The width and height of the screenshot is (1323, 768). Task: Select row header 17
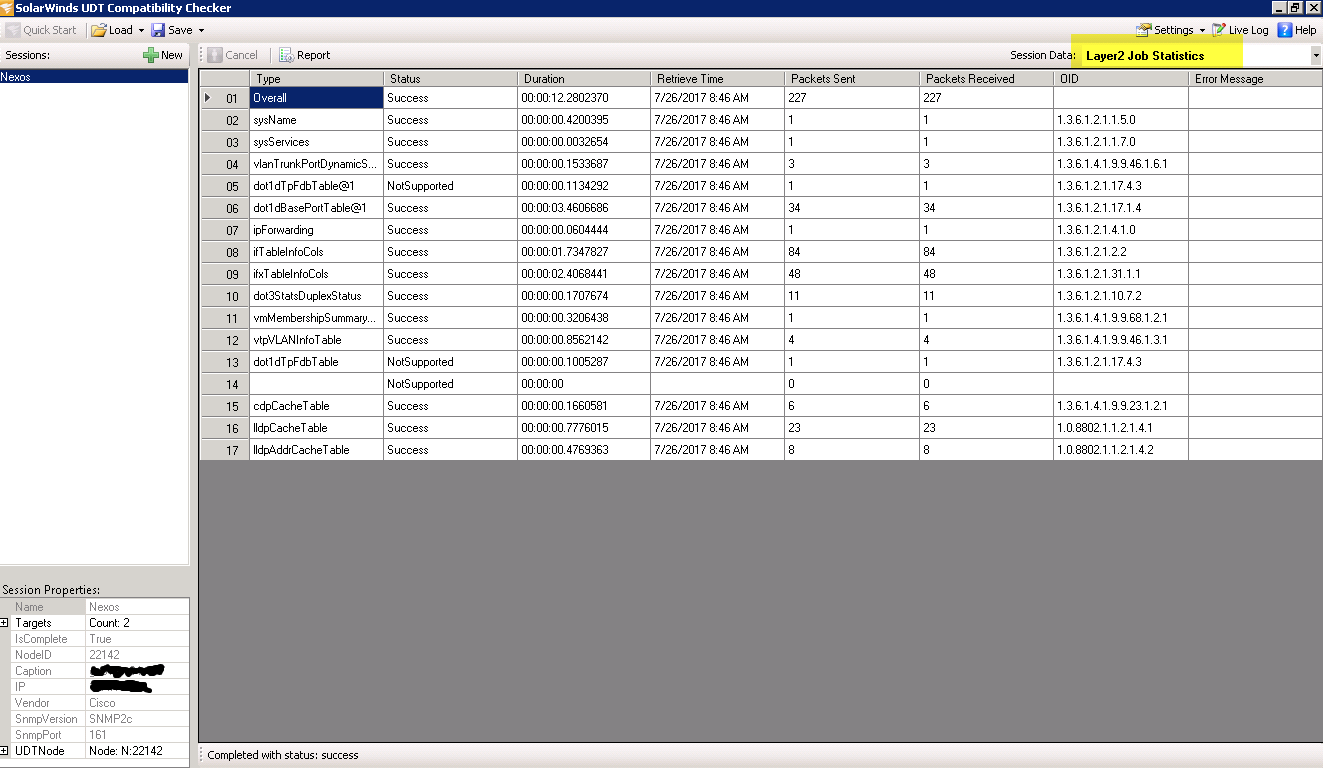[225, 450]
